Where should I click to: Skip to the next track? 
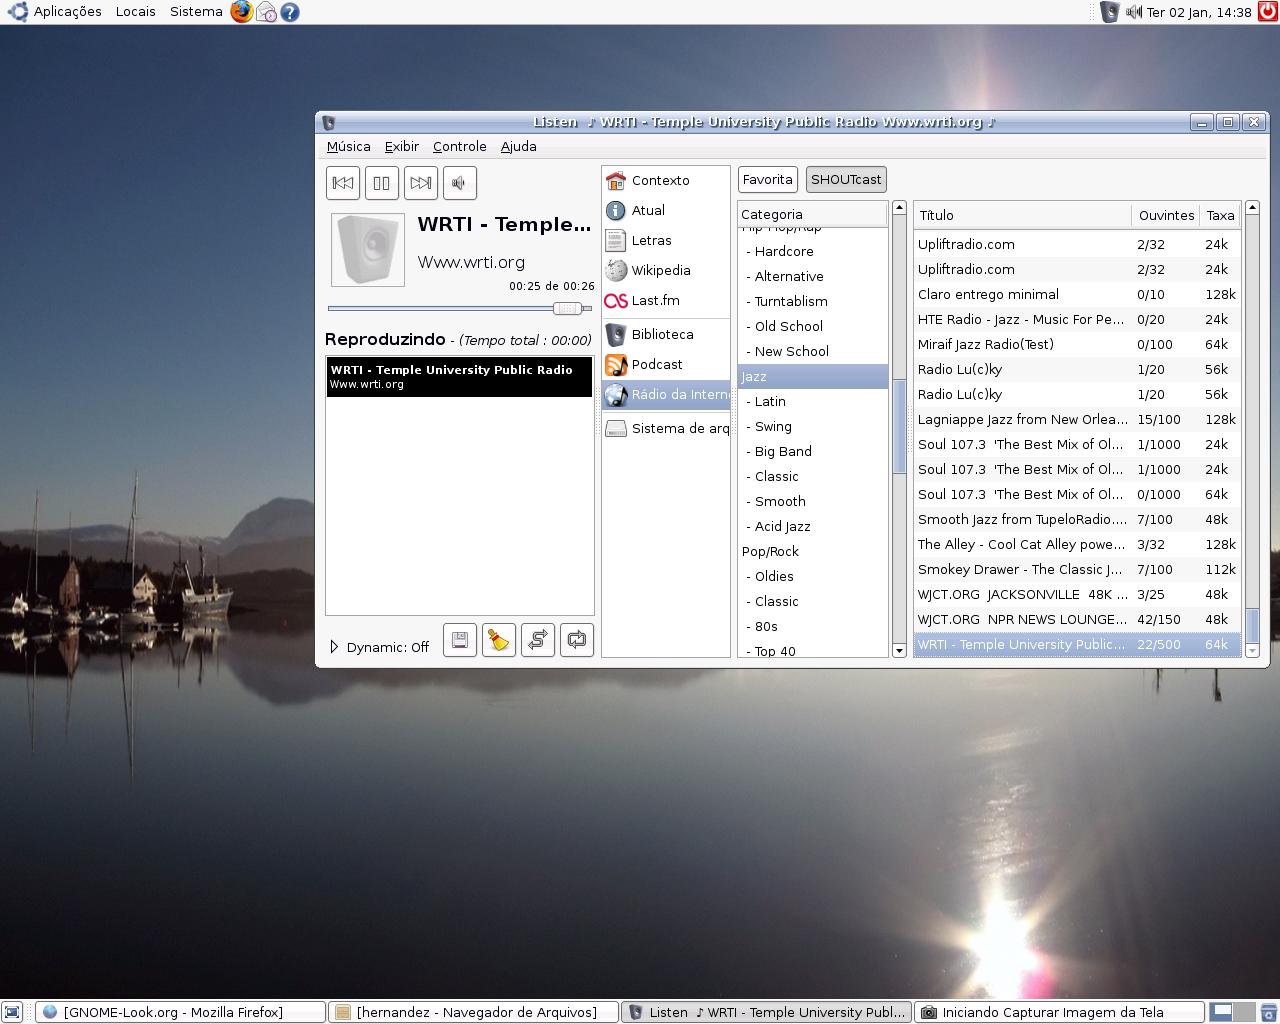(x=421, y=183)
